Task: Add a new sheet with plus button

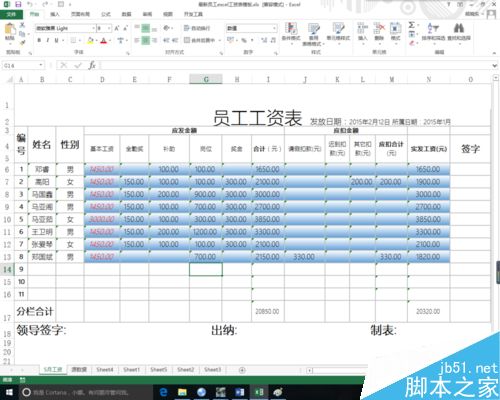Action: click(x=242, y=370)
